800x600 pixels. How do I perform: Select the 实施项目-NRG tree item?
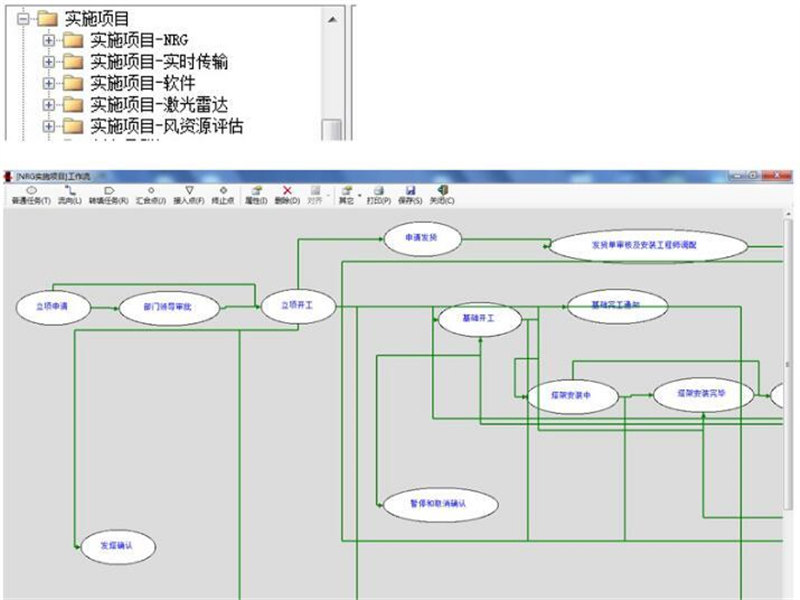(x=139, y=40)
